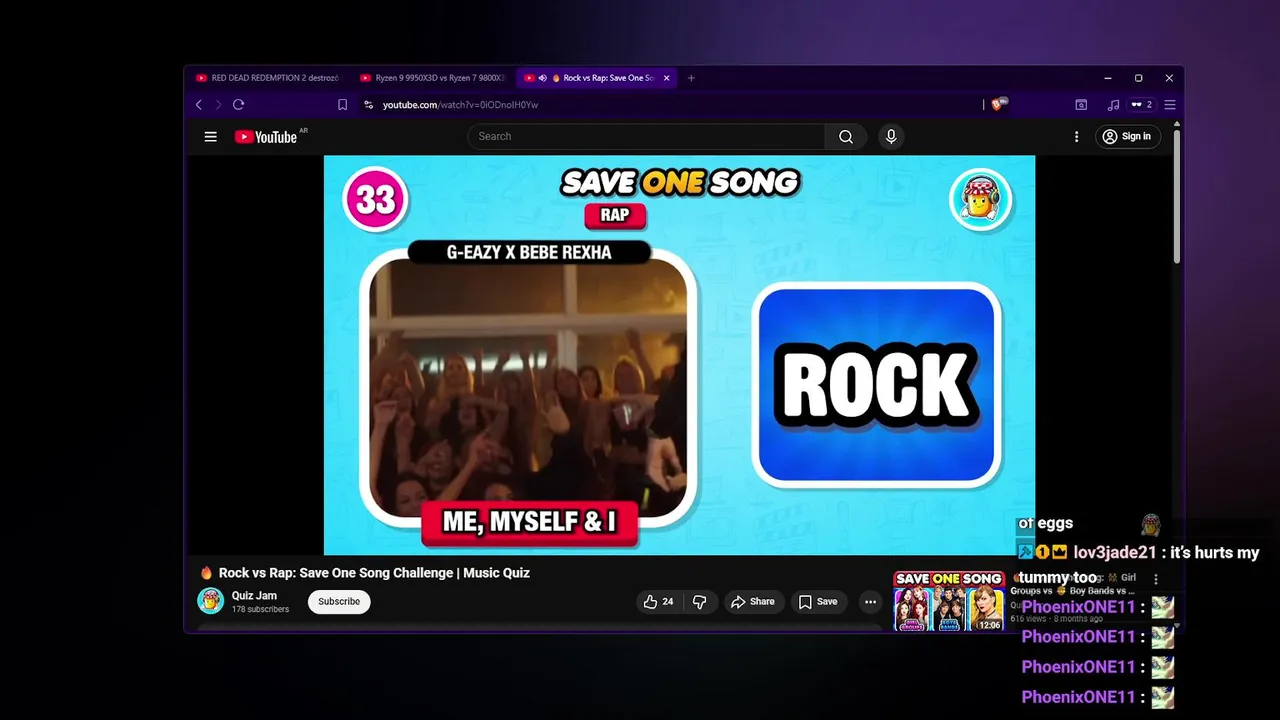Open more actions ellipsis under video
The width and height of the screenshot is (1280, 720).
pos(871,602)
